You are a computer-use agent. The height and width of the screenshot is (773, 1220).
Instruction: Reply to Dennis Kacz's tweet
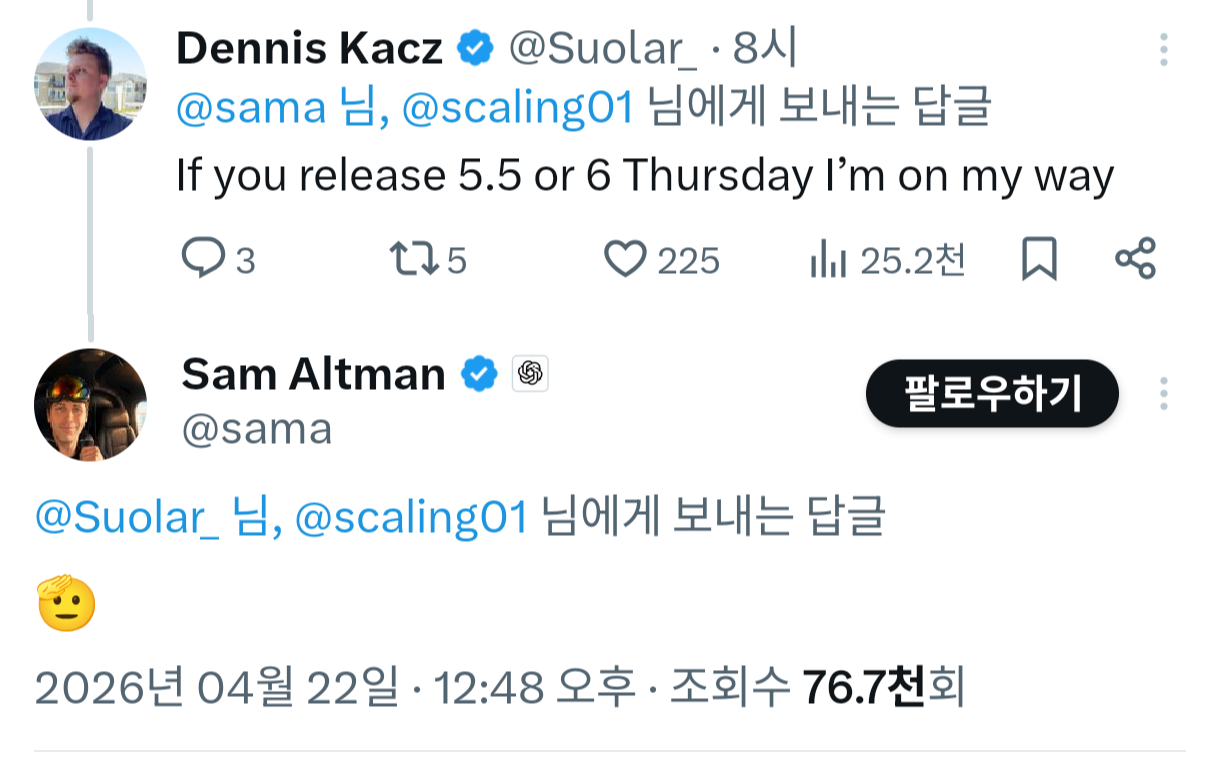203,259
